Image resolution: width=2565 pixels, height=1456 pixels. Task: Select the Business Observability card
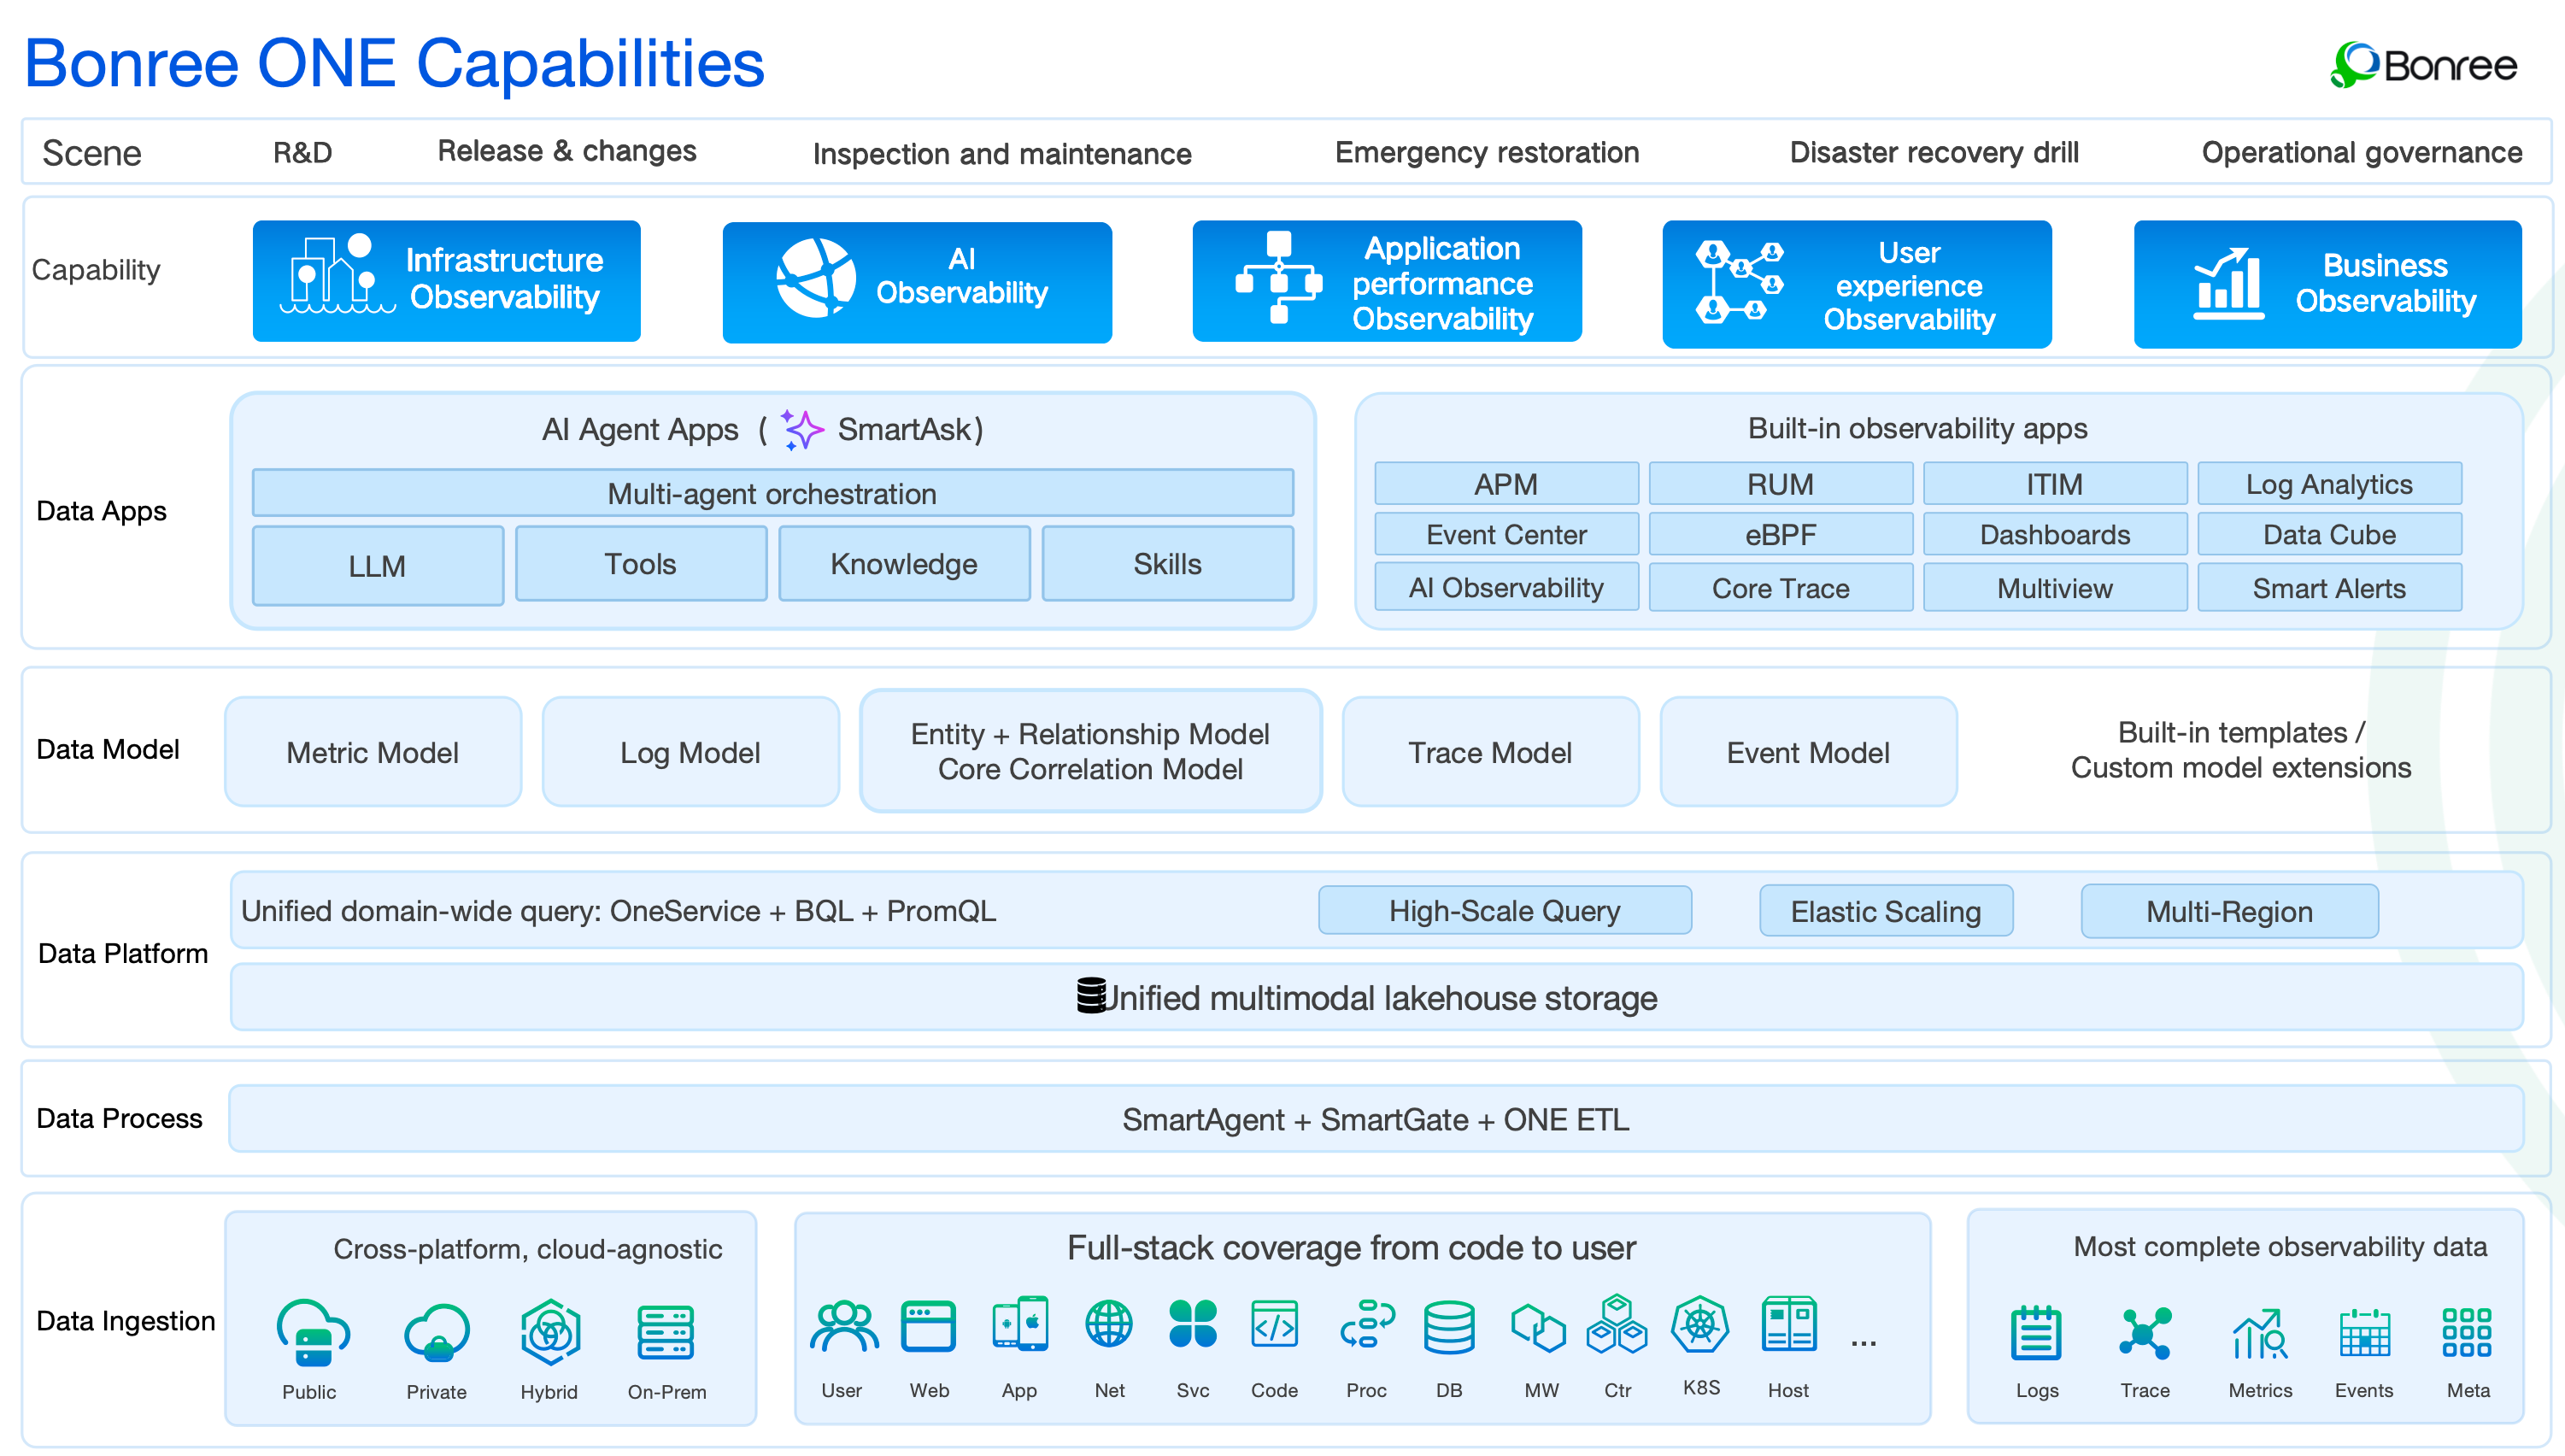coord(2328,284)
